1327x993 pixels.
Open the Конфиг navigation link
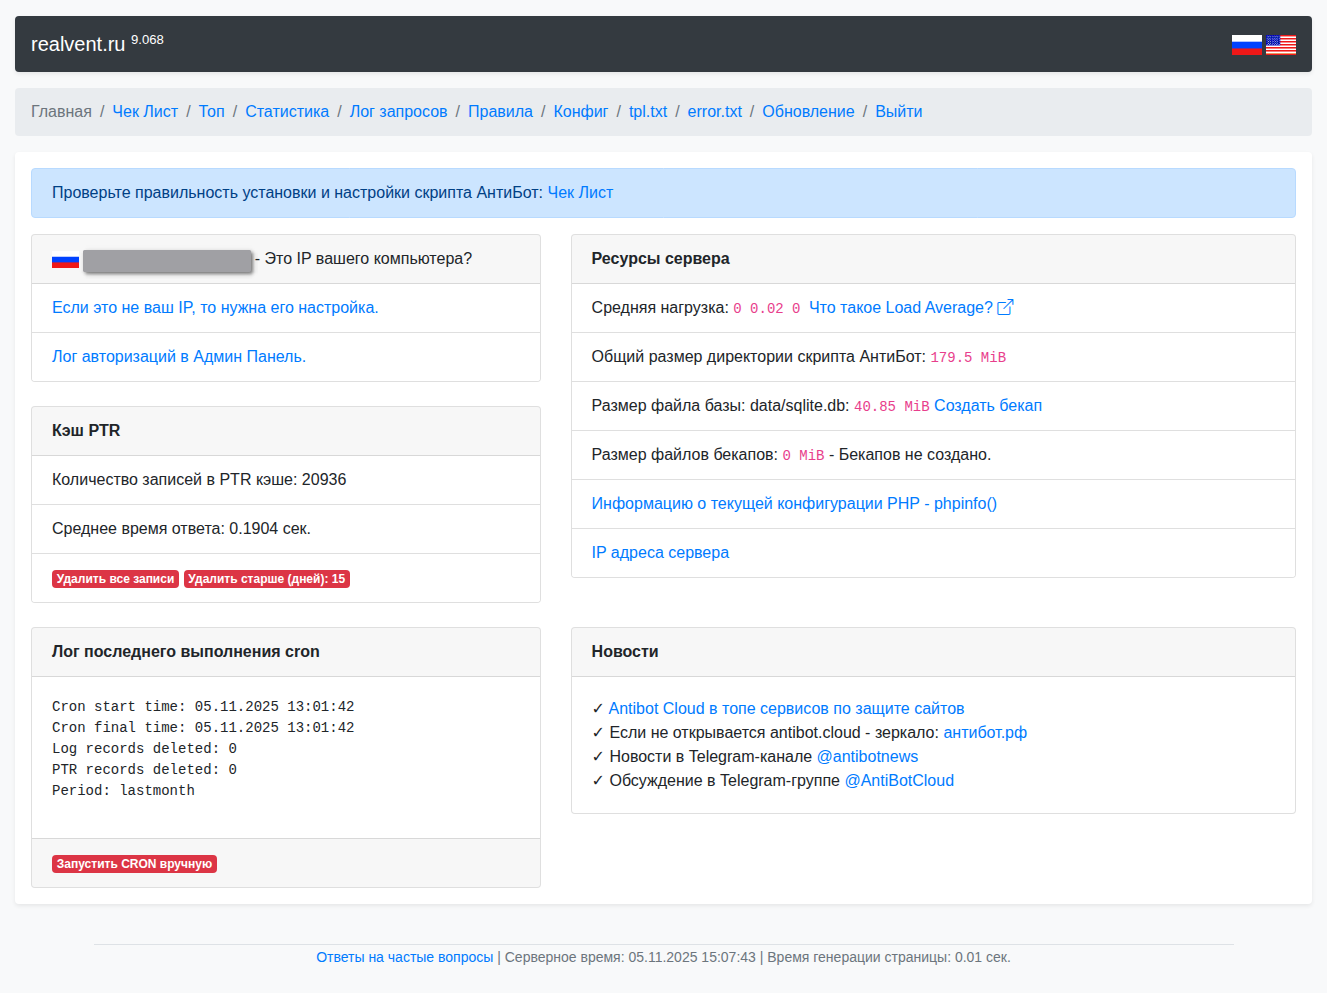click(x=580, y=112)
